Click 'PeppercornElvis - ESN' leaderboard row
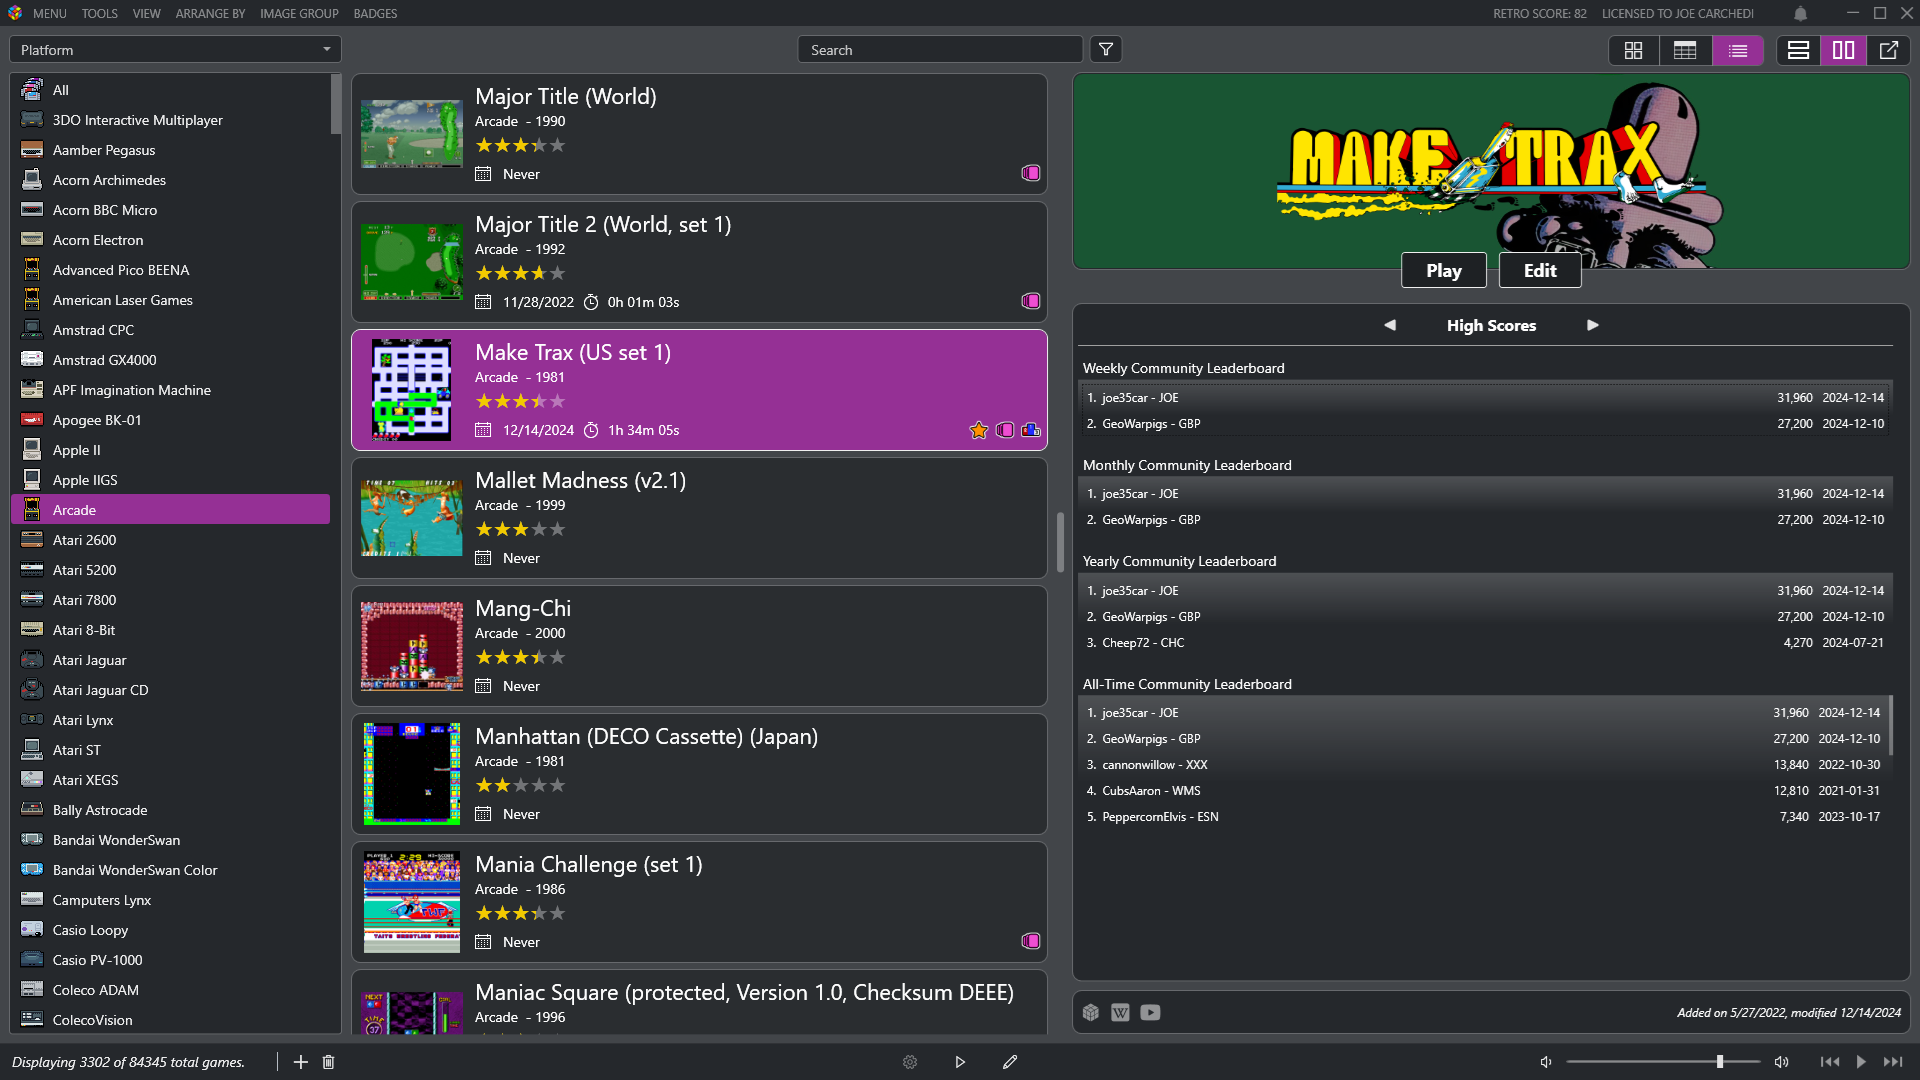Image resolution: width=1920 pixels, height=1080 pixels. coord(1484,817)
